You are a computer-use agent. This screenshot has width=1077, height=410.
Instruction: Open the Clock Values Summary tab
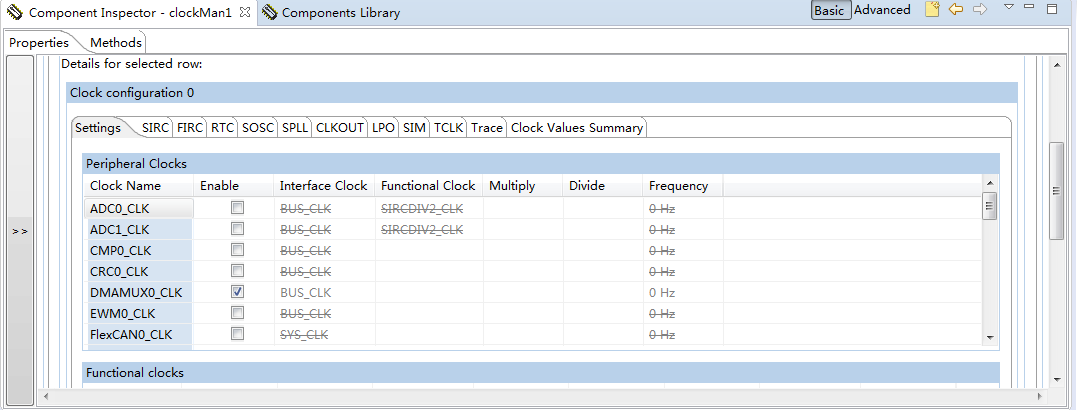point(577,128)
